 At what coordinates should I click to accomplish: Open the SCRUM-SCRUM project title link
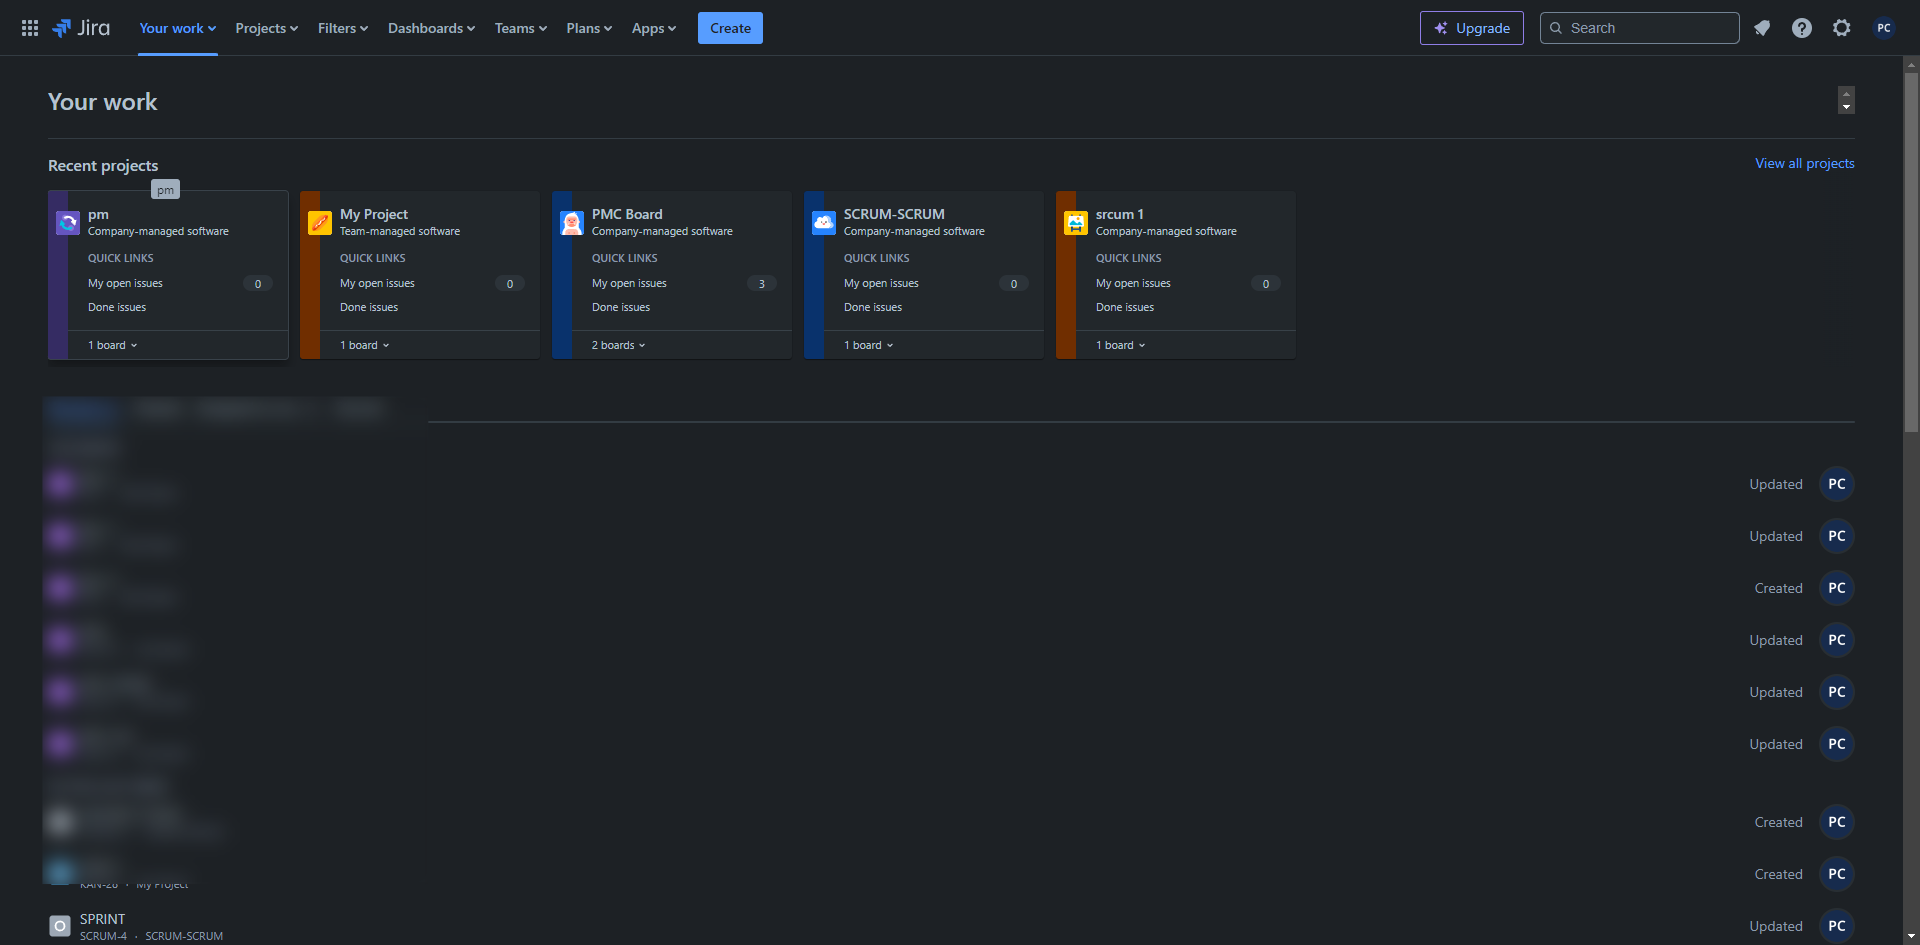click(894, 214)
